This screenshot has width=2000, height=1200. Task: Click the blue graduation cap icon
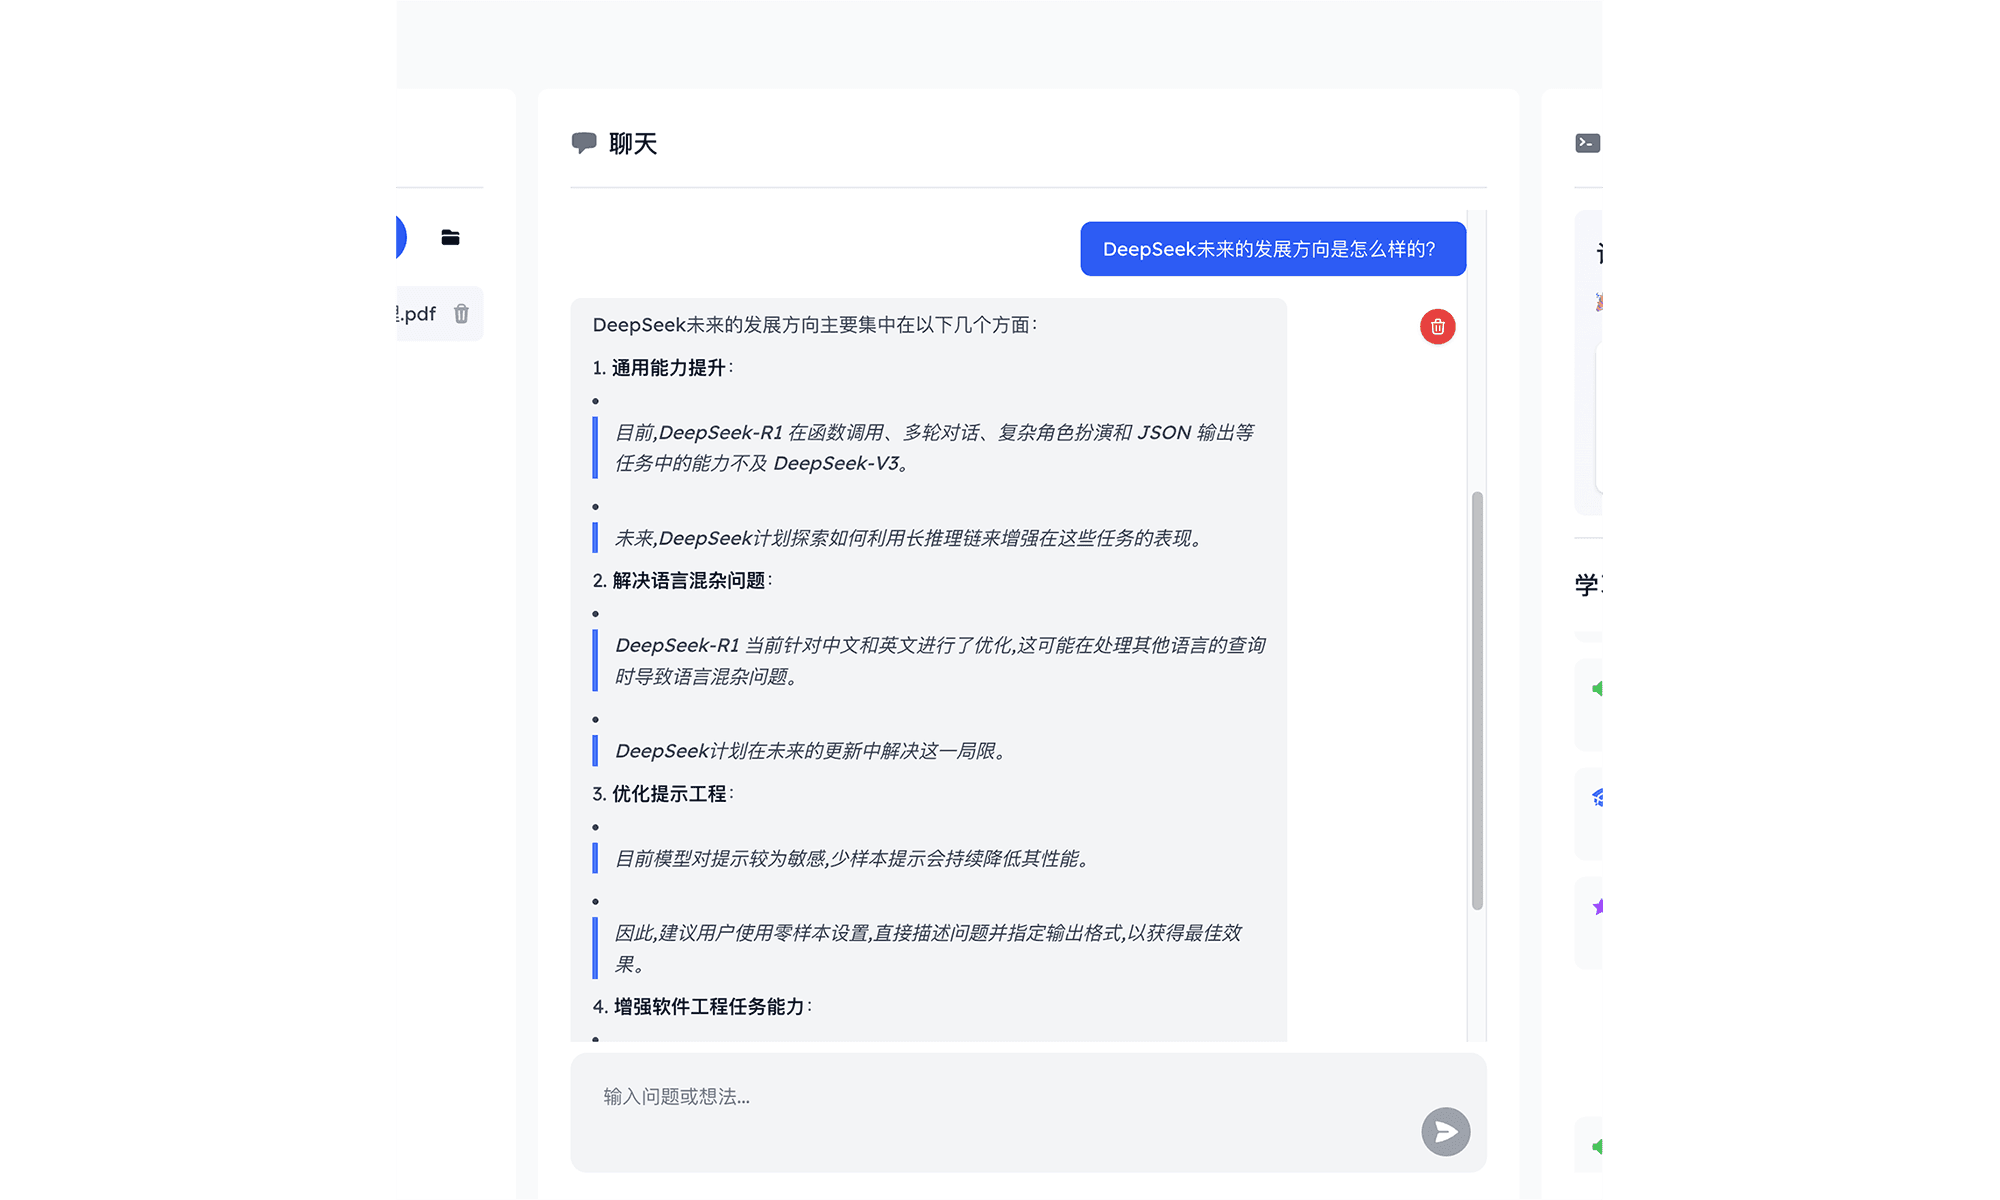coord(1598,798)
